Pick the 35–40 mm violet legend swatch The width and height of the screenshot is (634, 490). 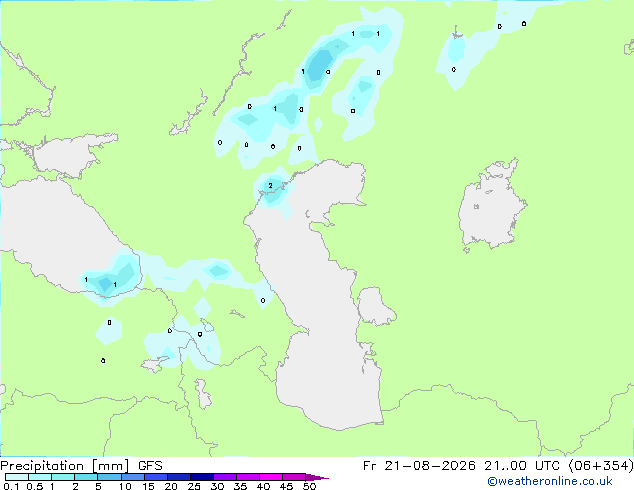pyautogui.click(x=248, y=477)
